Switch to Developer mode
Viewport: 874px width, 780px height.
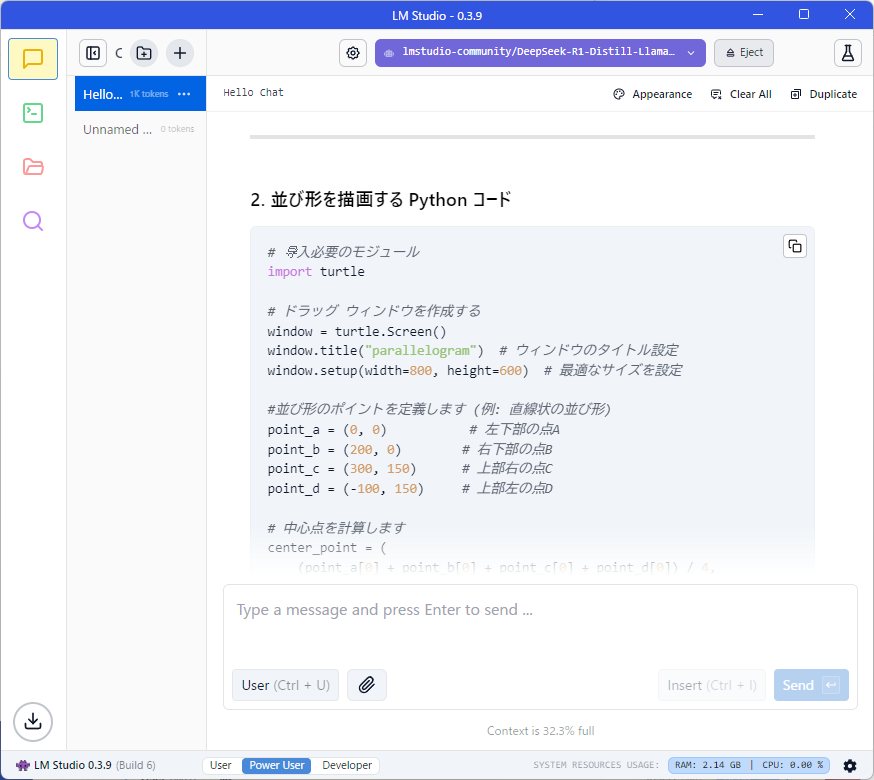pyautogui.click(x=347, y=765)
